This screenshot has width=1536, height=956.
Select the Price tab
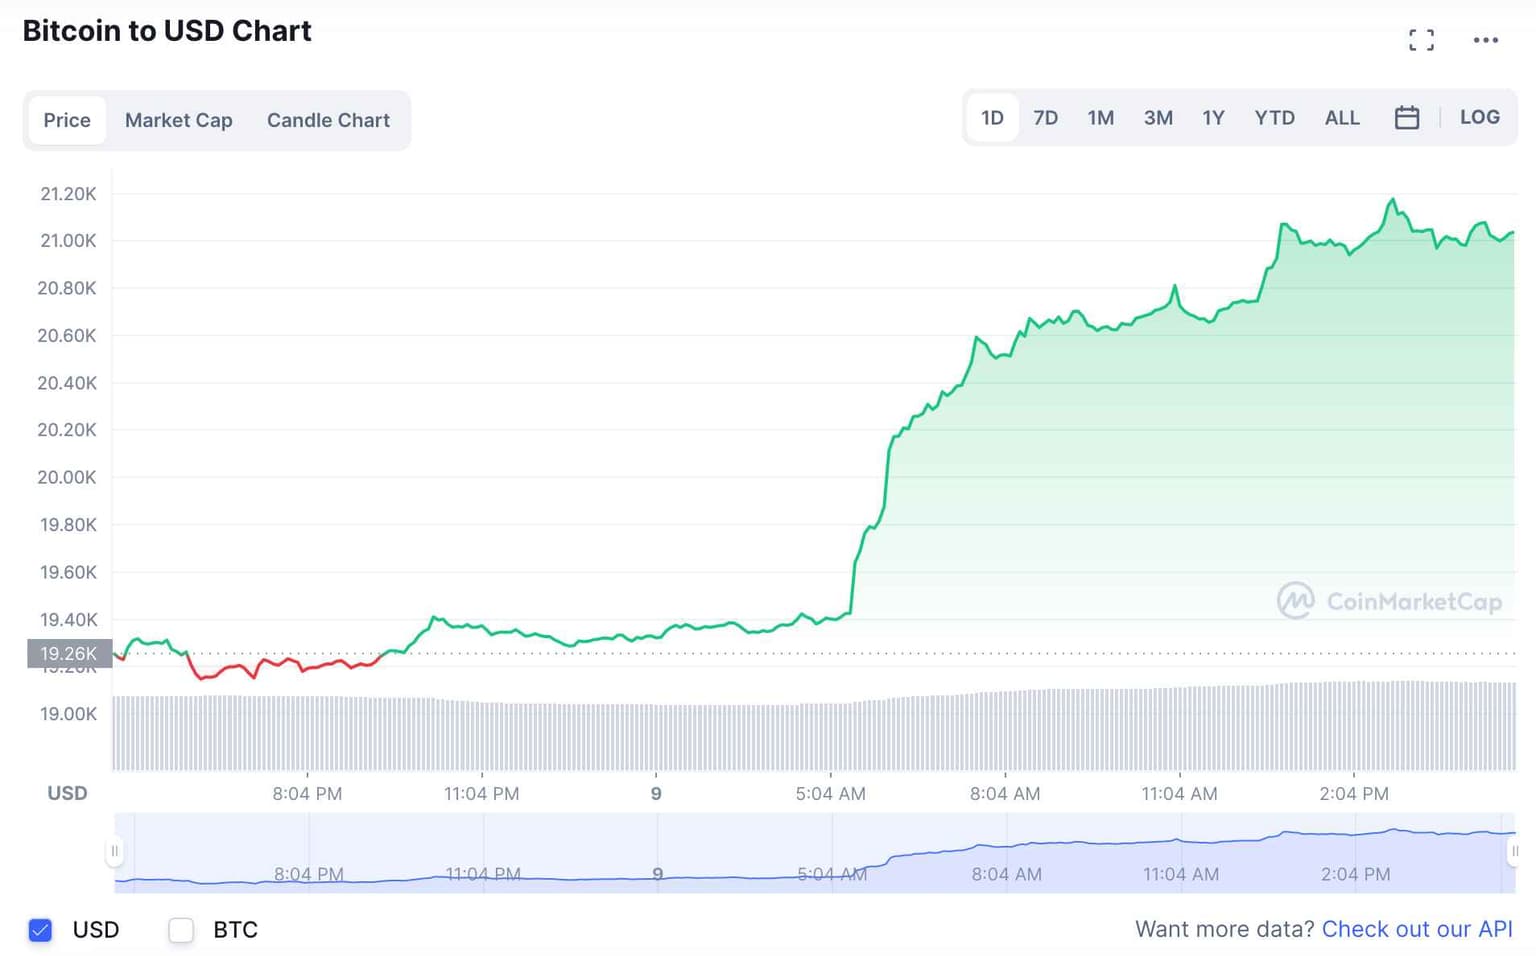(67, 120)
